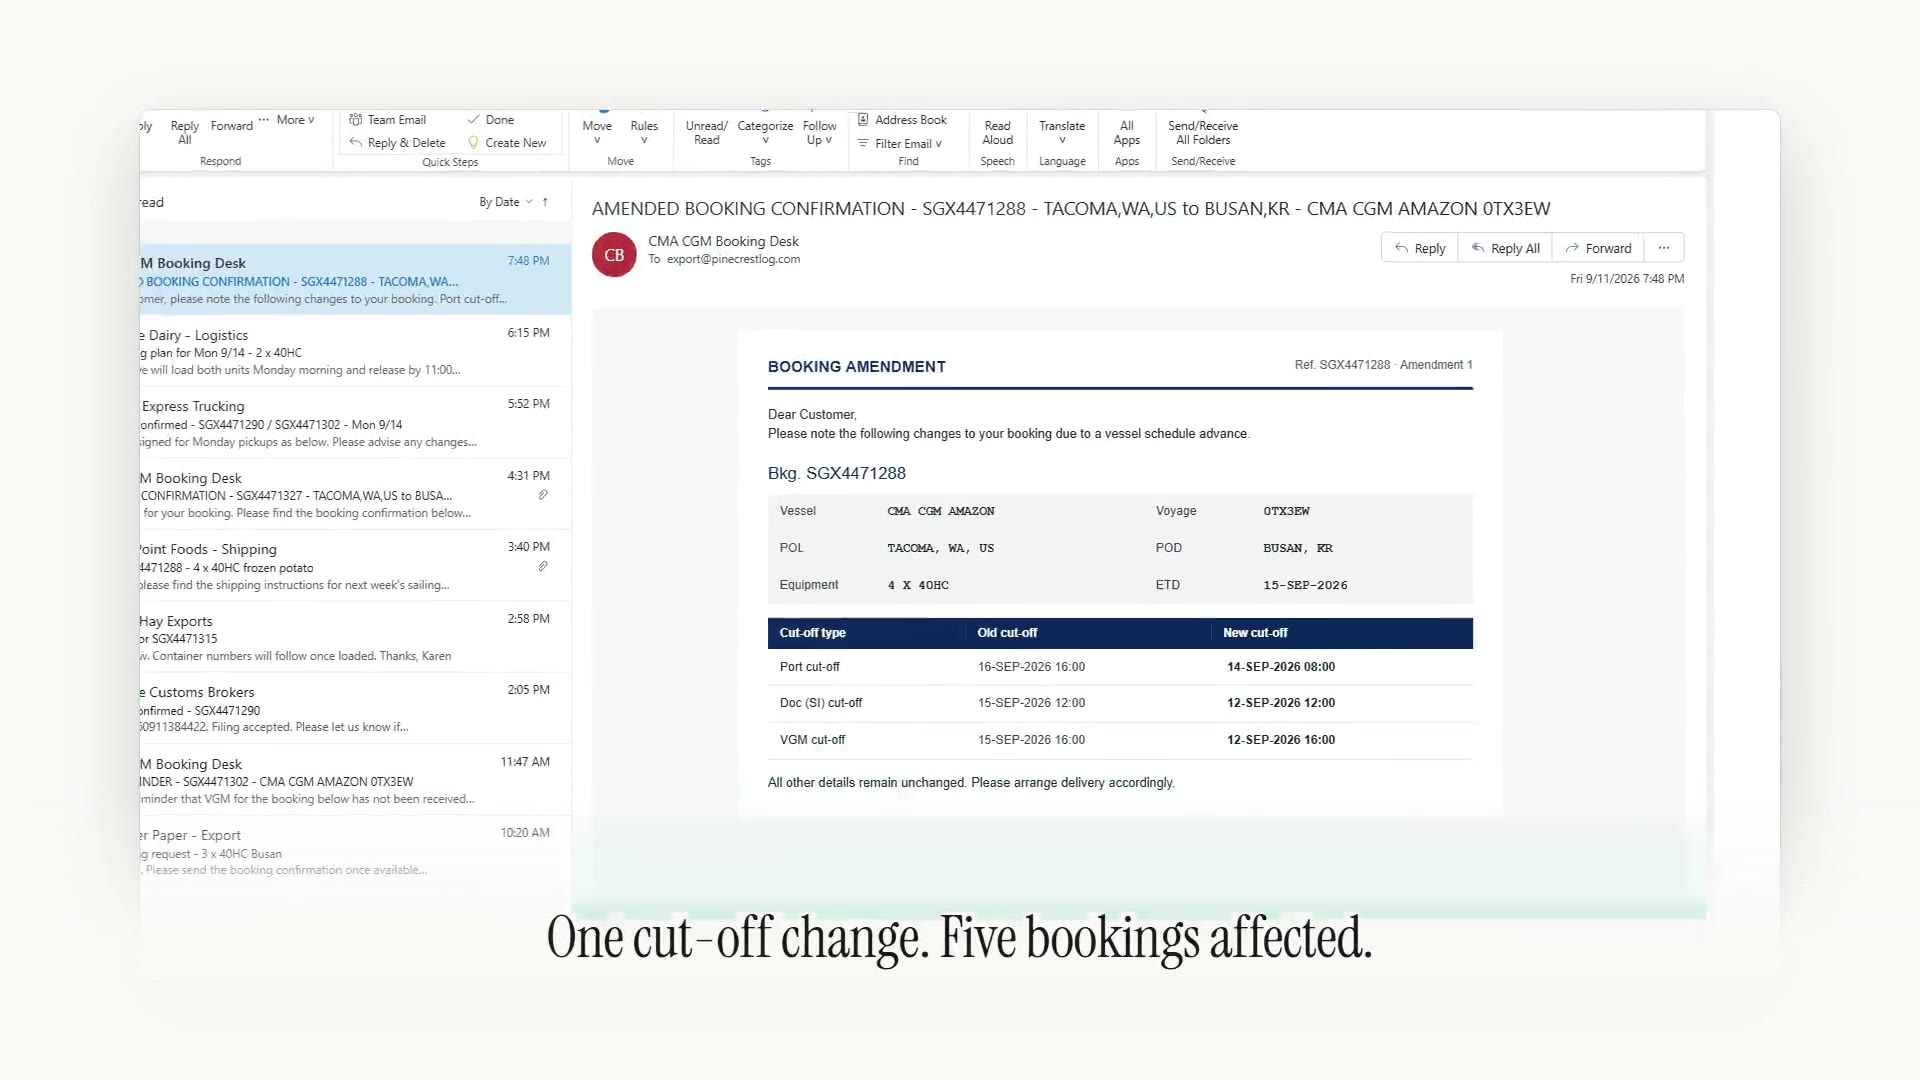Open the Express Trucking email
This screenshot has width=1920, height=1080.
pyautogui.click(x=355, y=423)
